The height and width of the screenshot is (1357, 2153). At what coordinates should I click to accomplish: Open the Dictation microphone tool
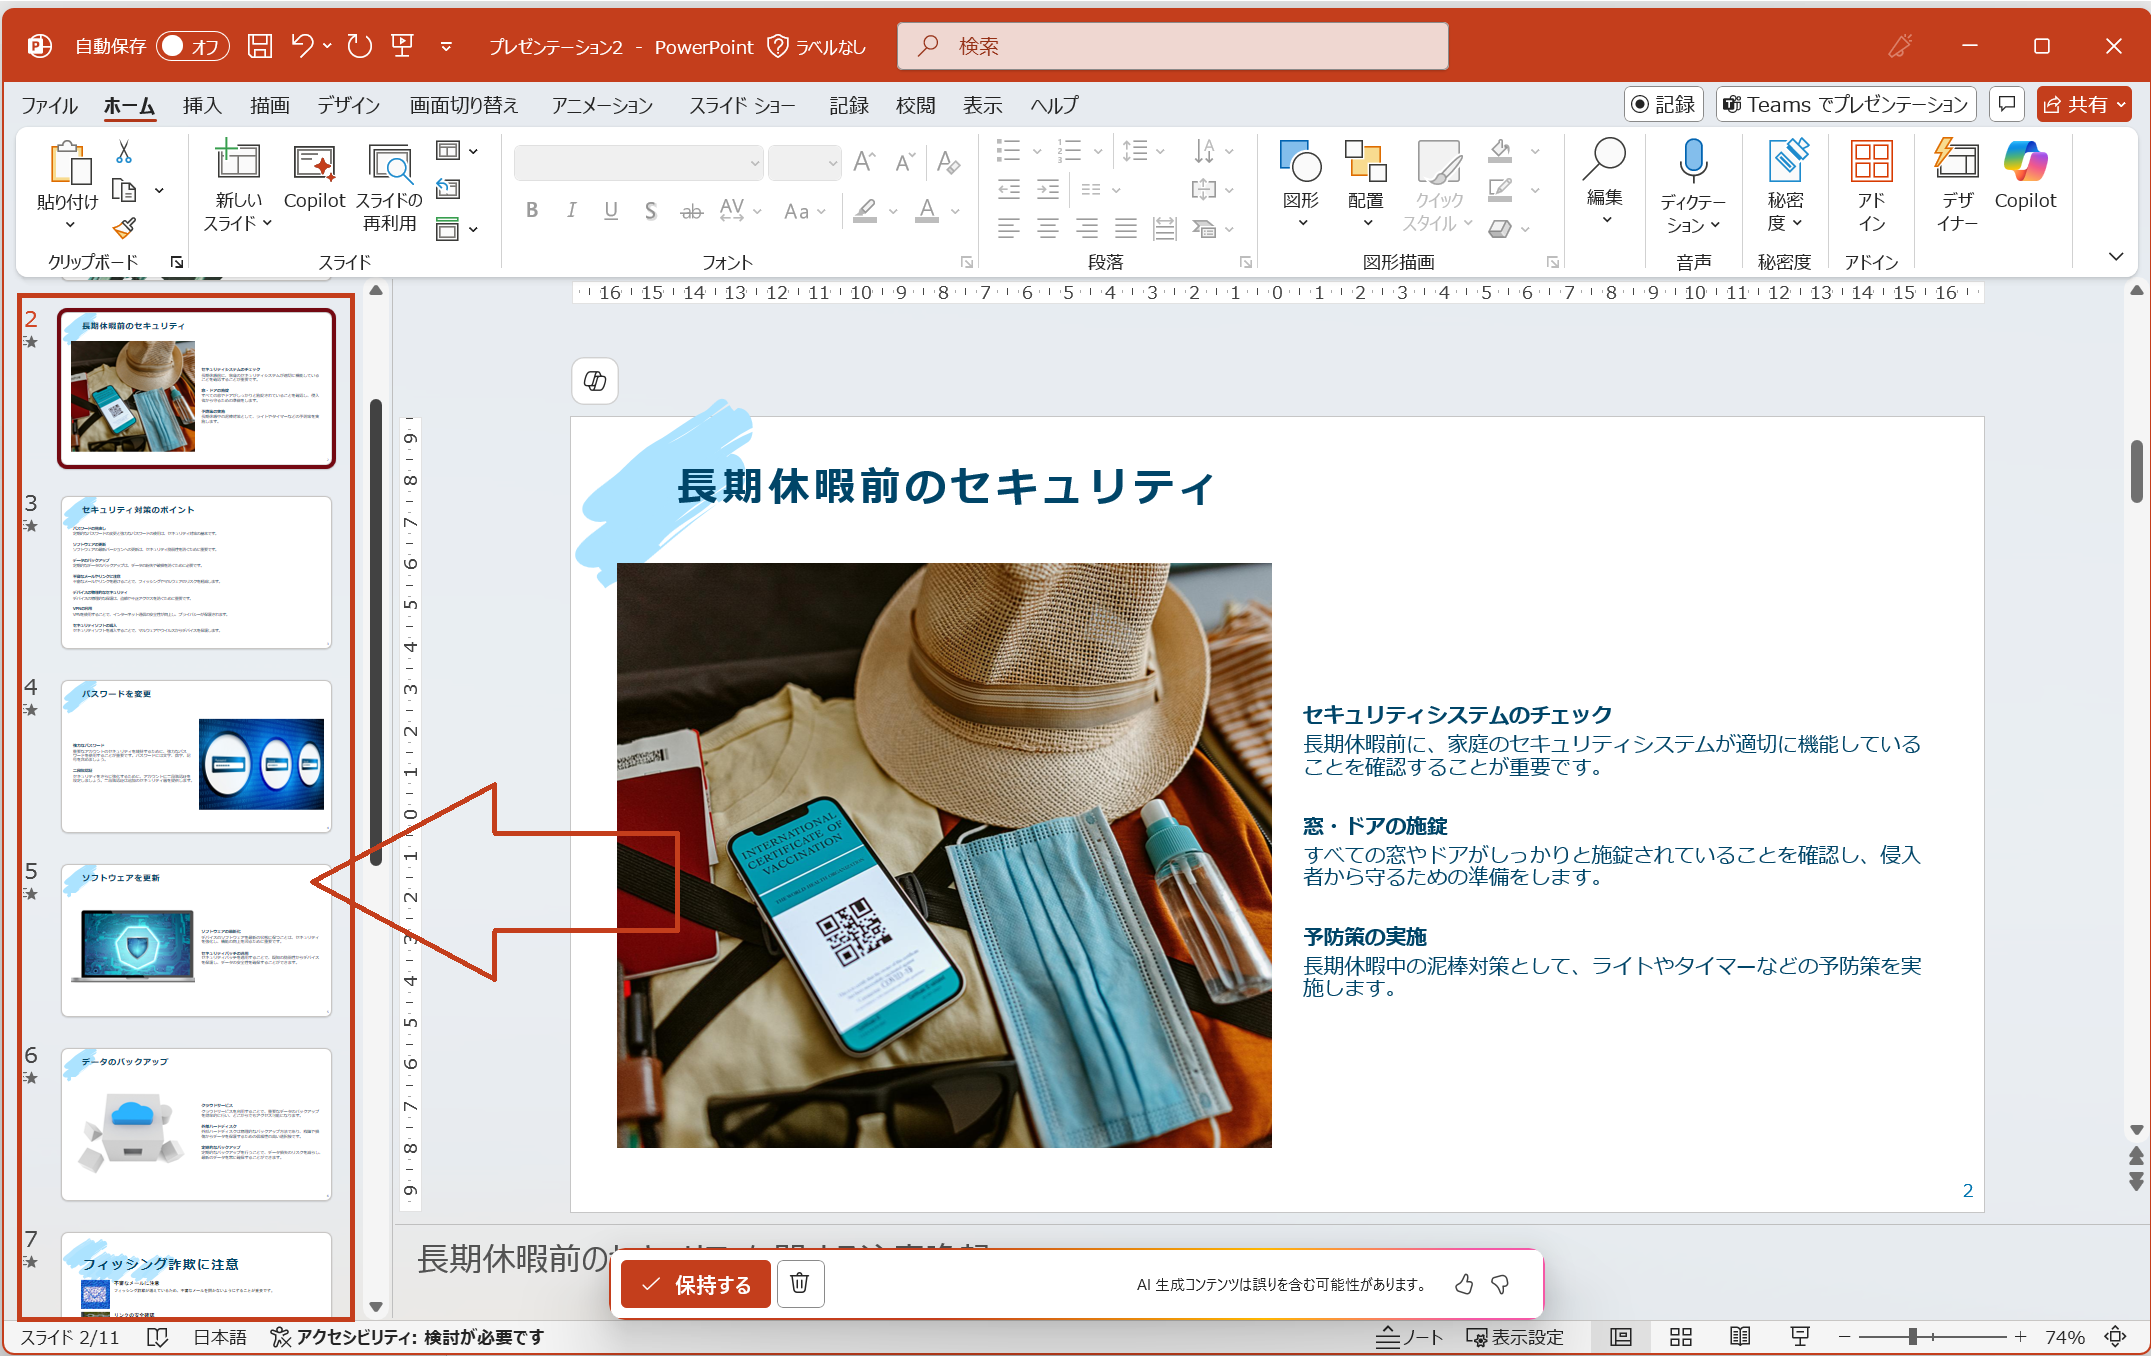(1692, 160)
